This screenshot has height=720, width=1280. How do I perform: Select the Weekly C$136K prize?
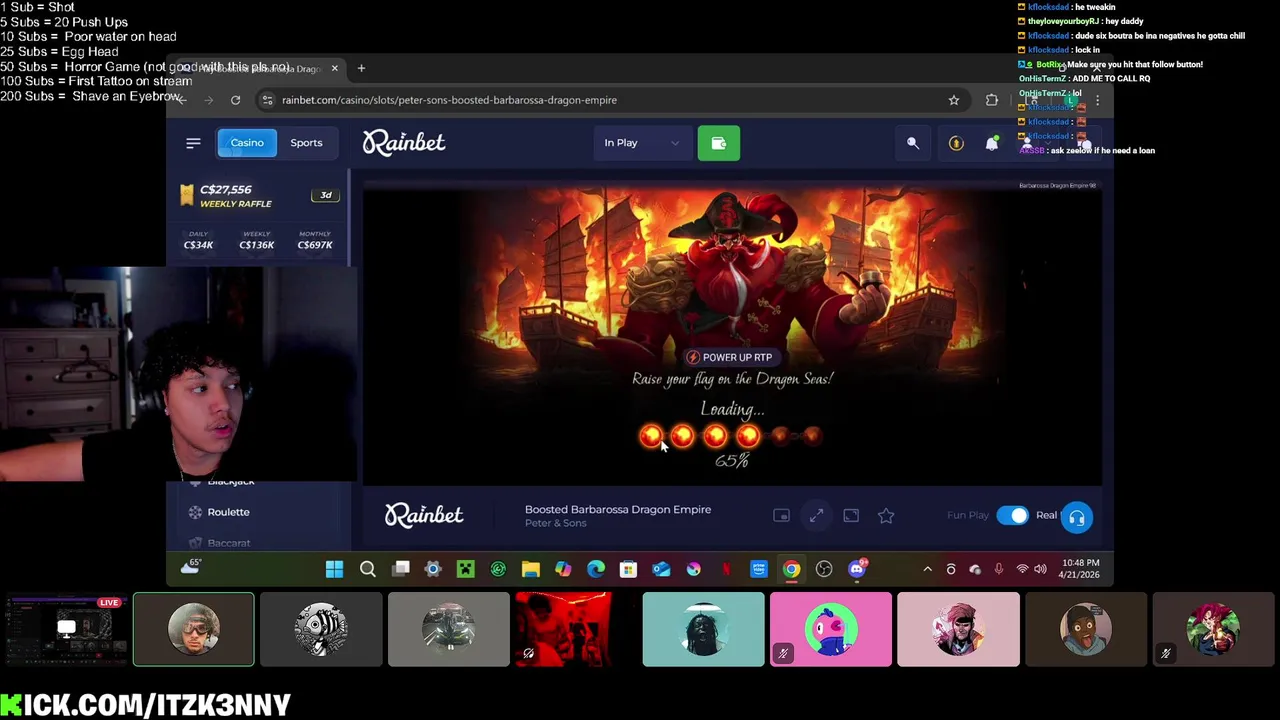256,240
